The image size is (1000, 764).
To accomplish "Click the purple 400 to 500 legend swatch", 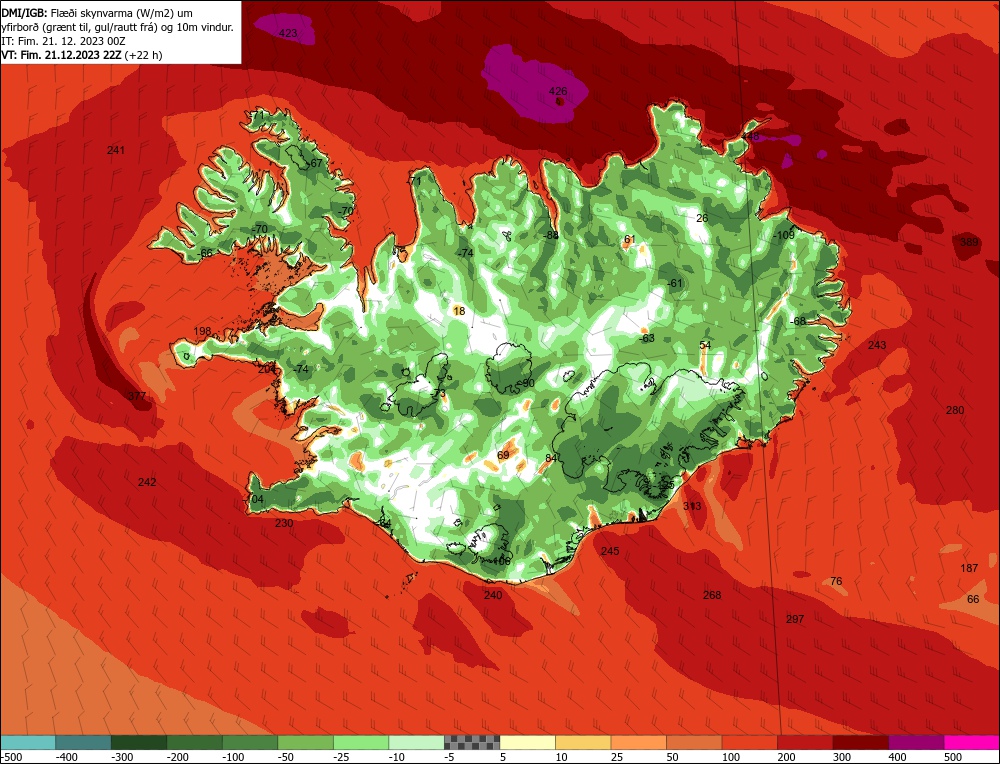I will (916, 742).
